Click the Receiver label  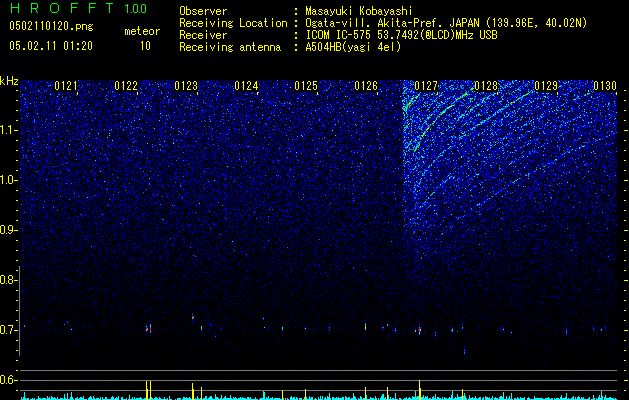[x=203, y=35]
